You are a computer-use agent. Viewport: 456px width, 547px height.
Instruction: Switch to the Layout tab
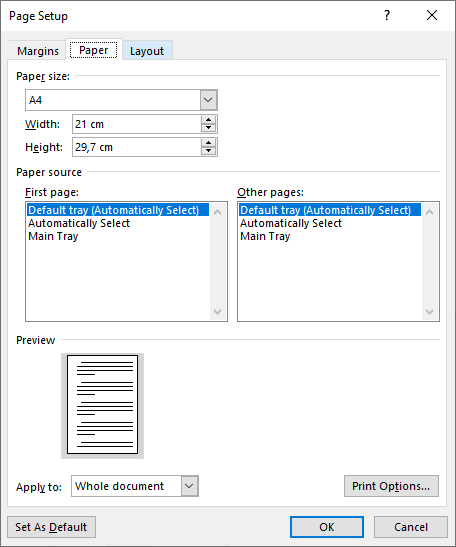(147, 51)
